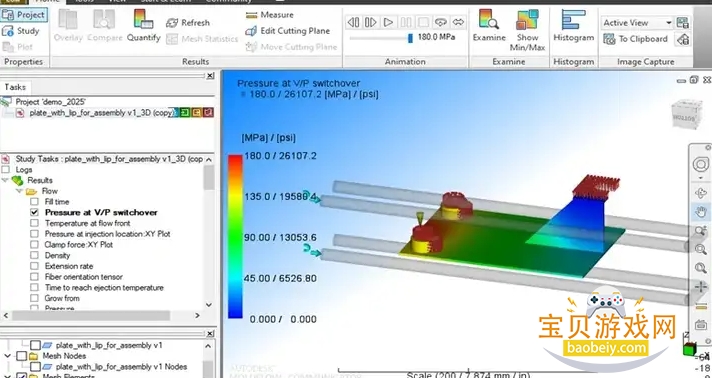Collapse the Mesh Nodes layer group
This screenshot has height=378, width=712.
(7, 356)
